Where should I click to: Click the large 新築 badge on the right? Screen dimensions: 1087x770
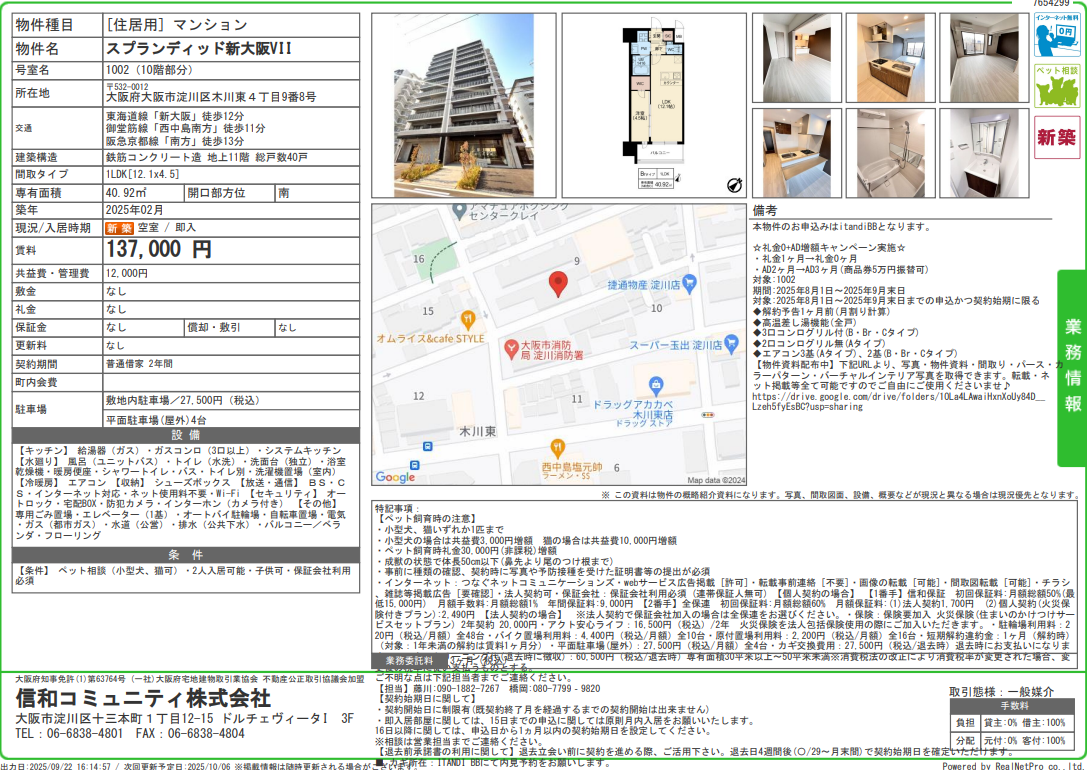coord(1057,137)
